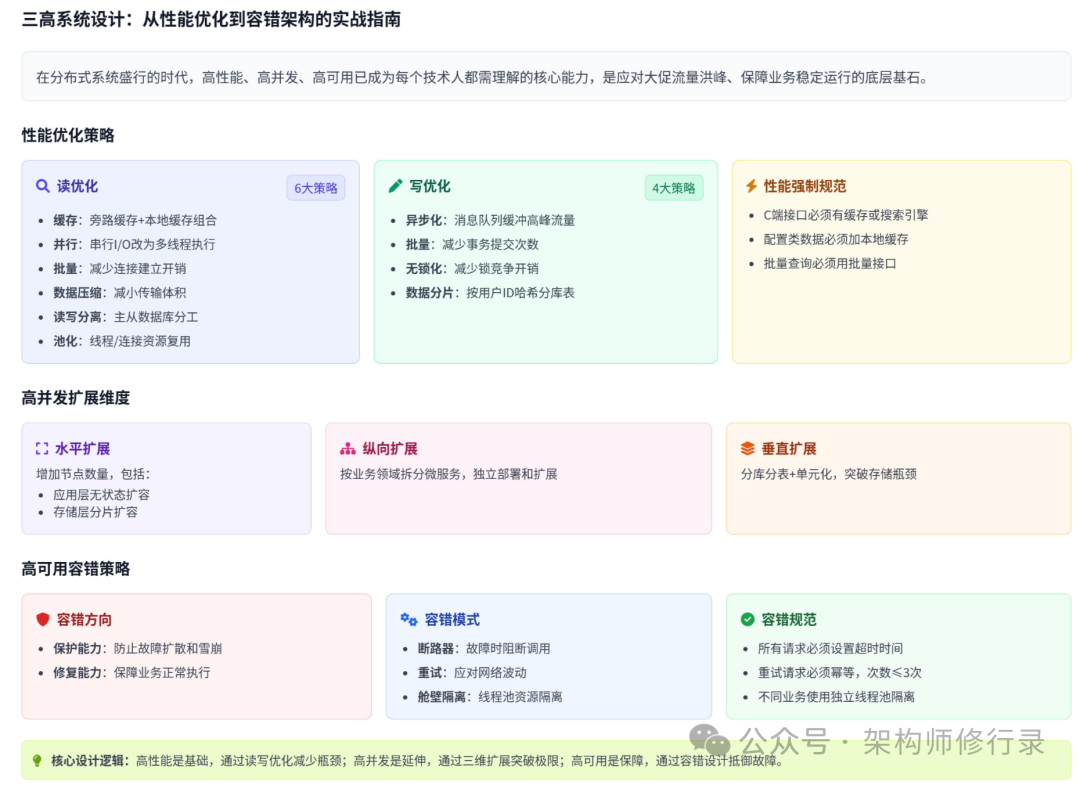
Task: Click the expand-arrows icon beside 水平扩展
Action: (42, 449)
